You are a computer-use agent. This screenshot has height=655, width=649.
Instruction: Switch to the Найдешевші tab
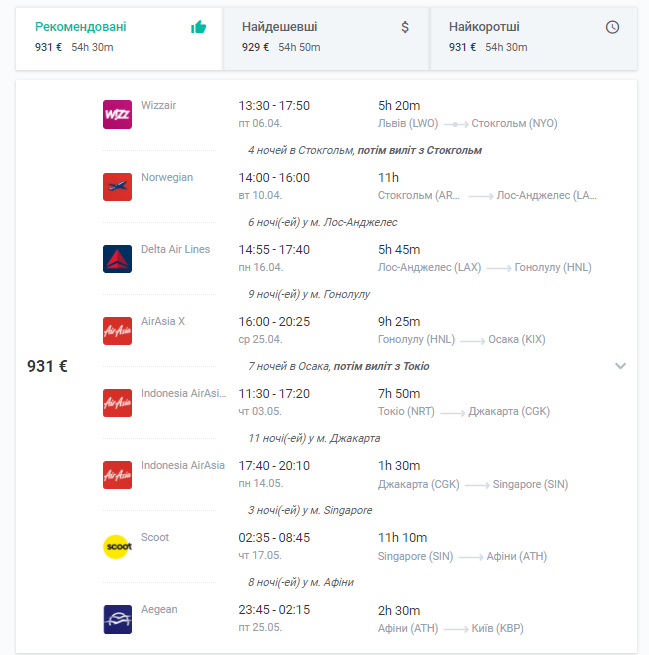click(326, 38)
